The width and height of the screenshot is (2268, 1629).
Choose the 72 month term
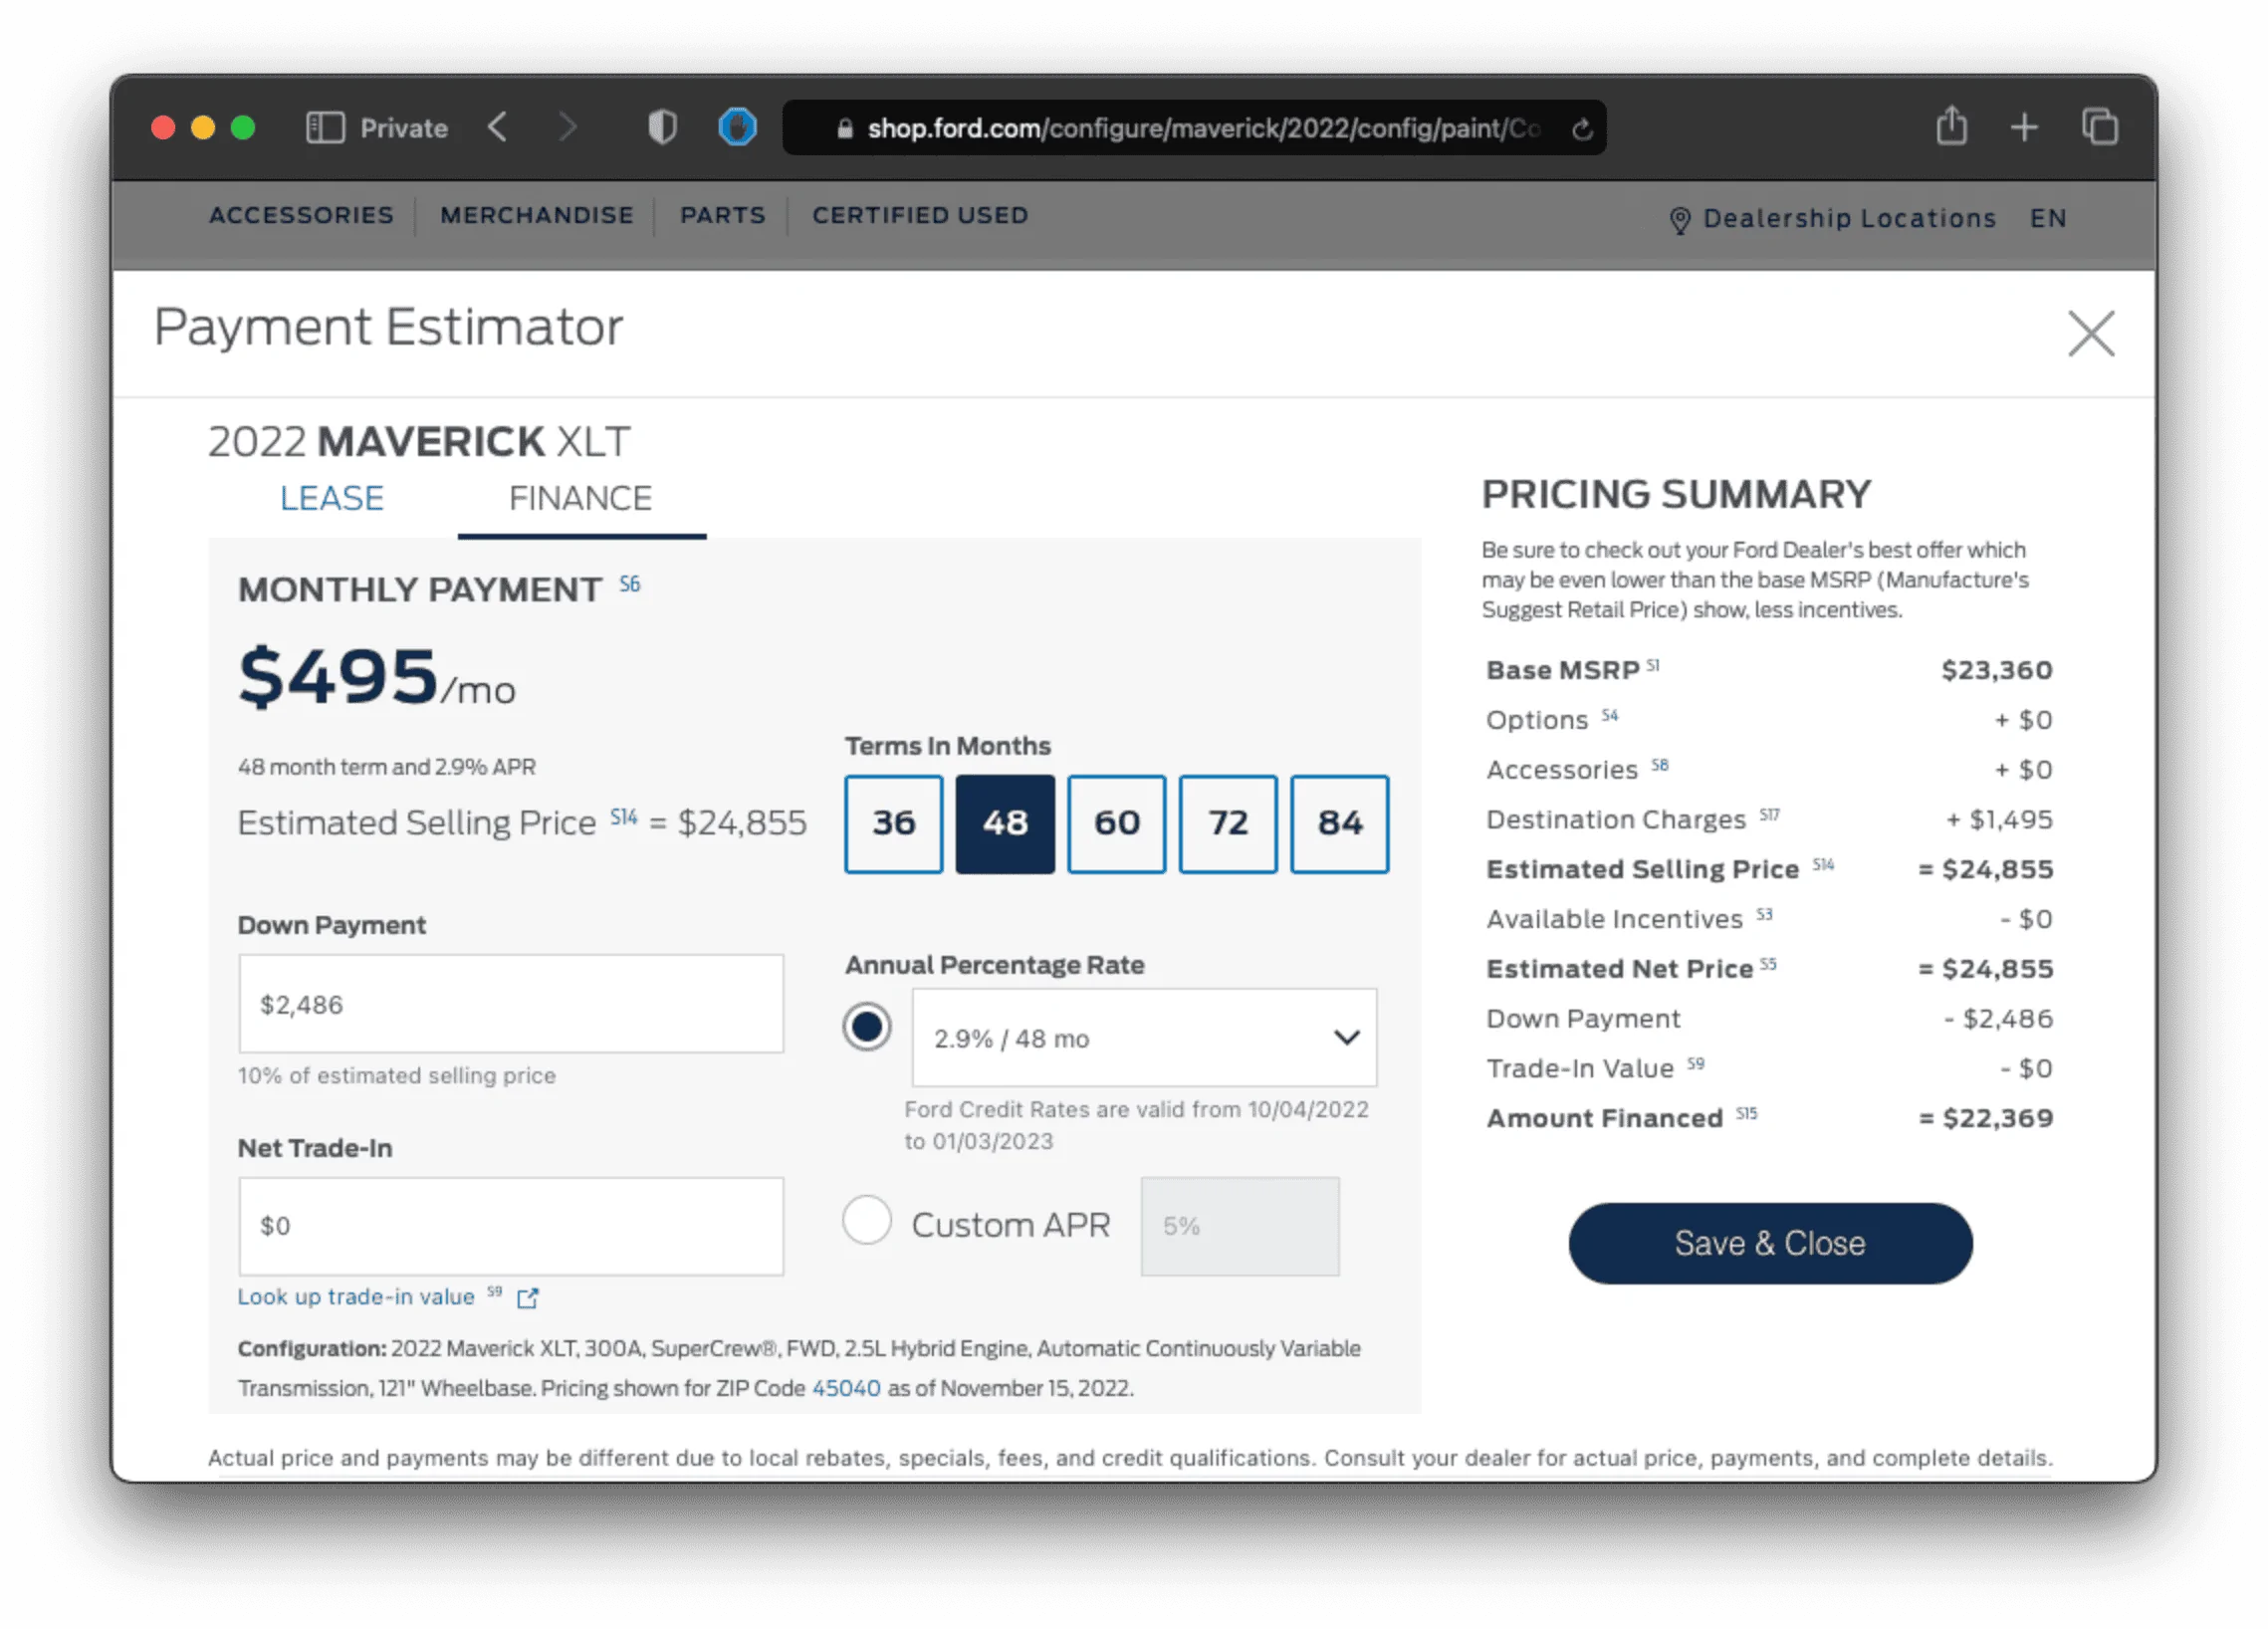point(1228,823)
